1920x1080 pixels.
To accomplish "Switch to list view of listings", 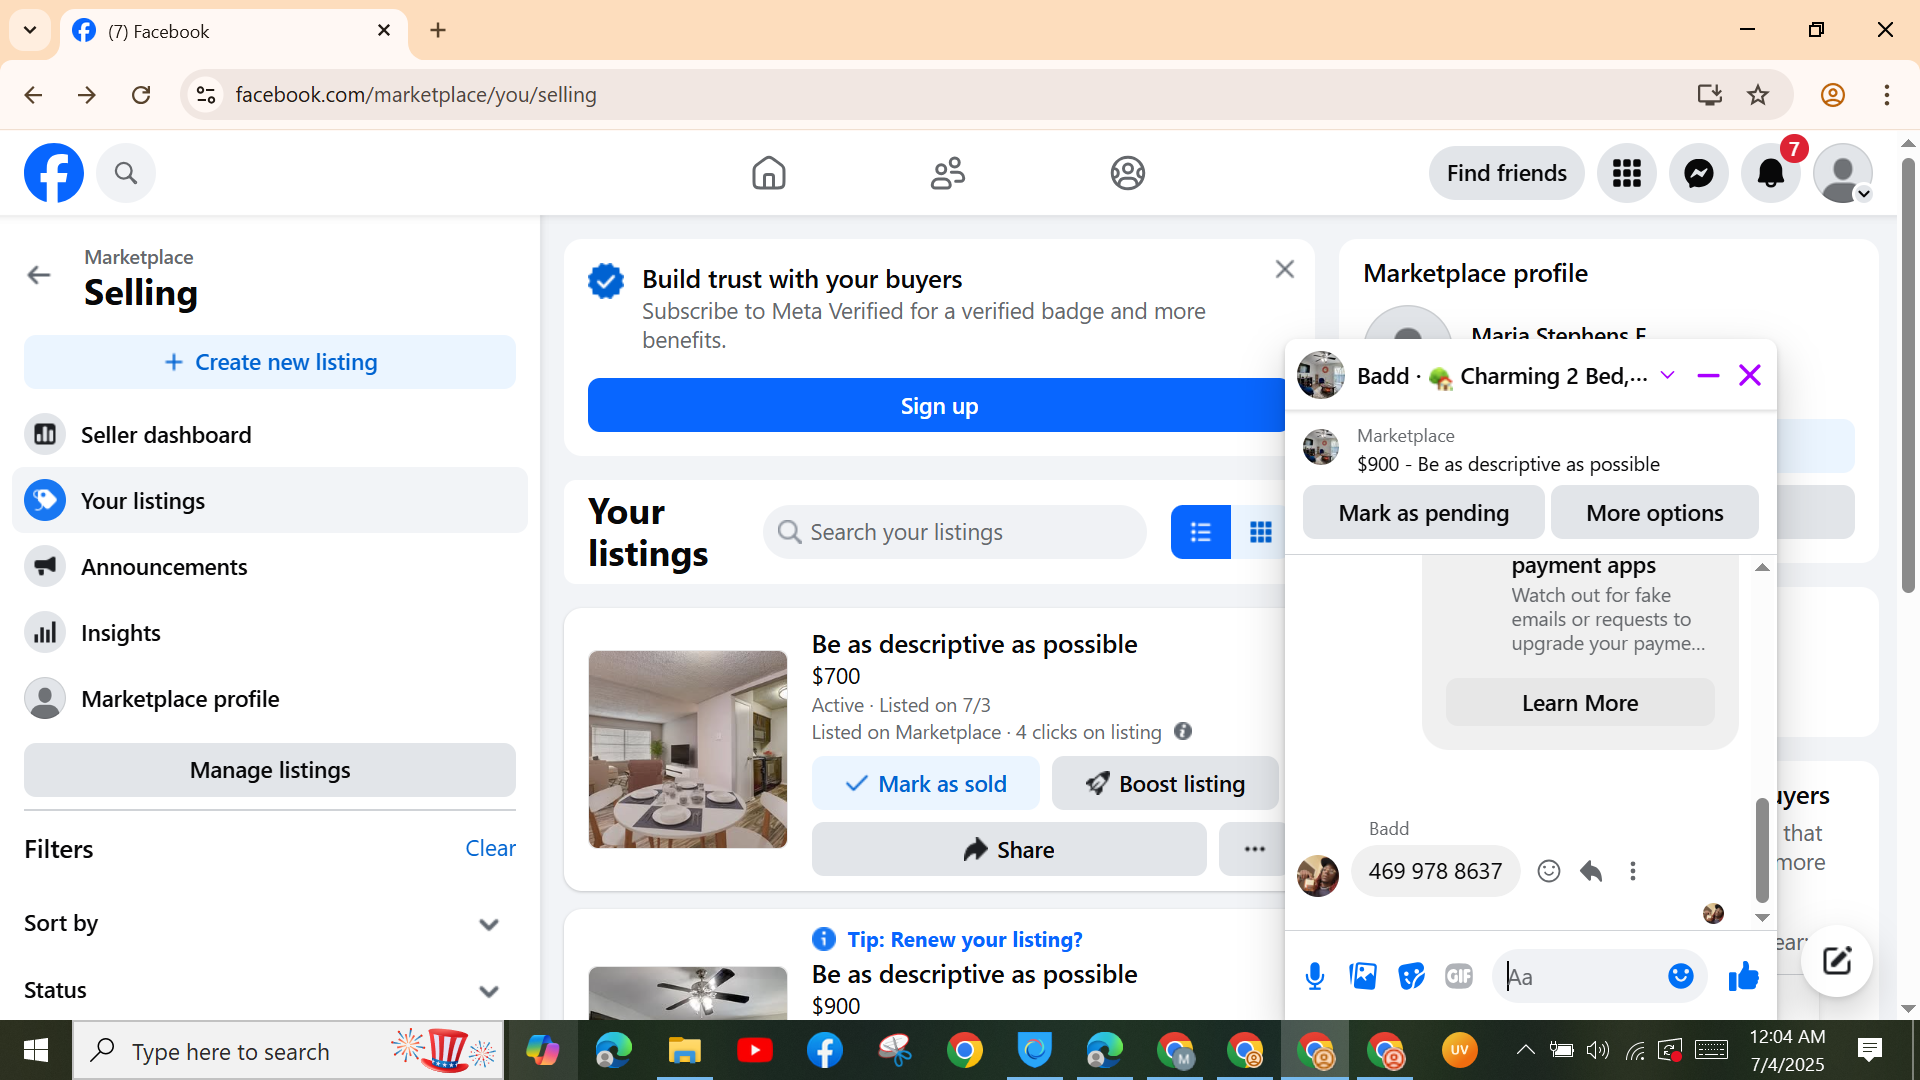I will [1200, 532].
